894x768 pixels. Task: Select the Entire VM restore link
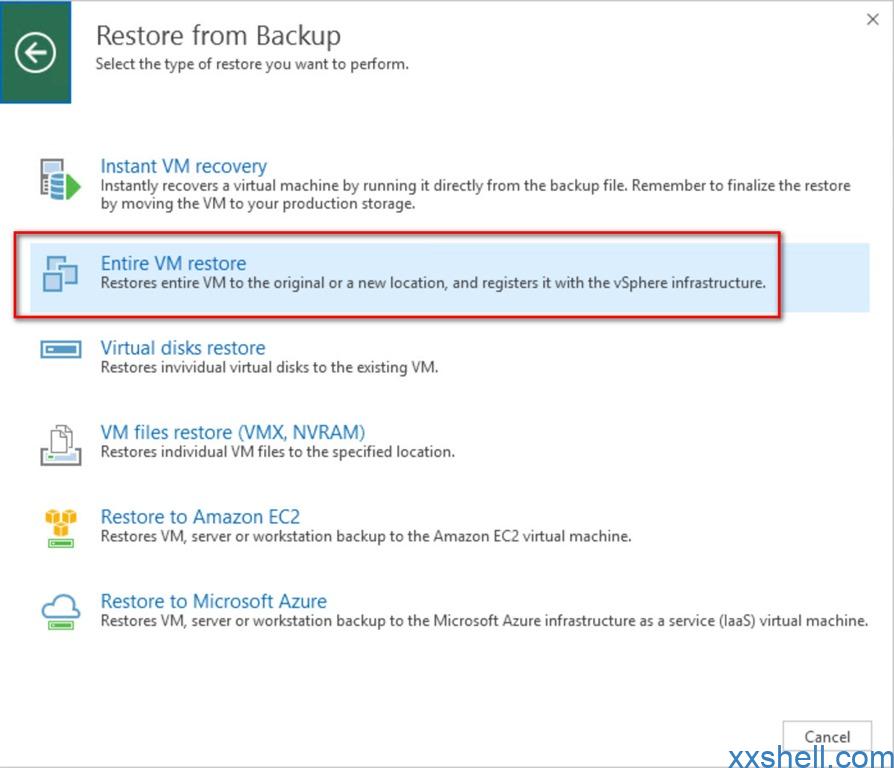click(x=173, y=263)
